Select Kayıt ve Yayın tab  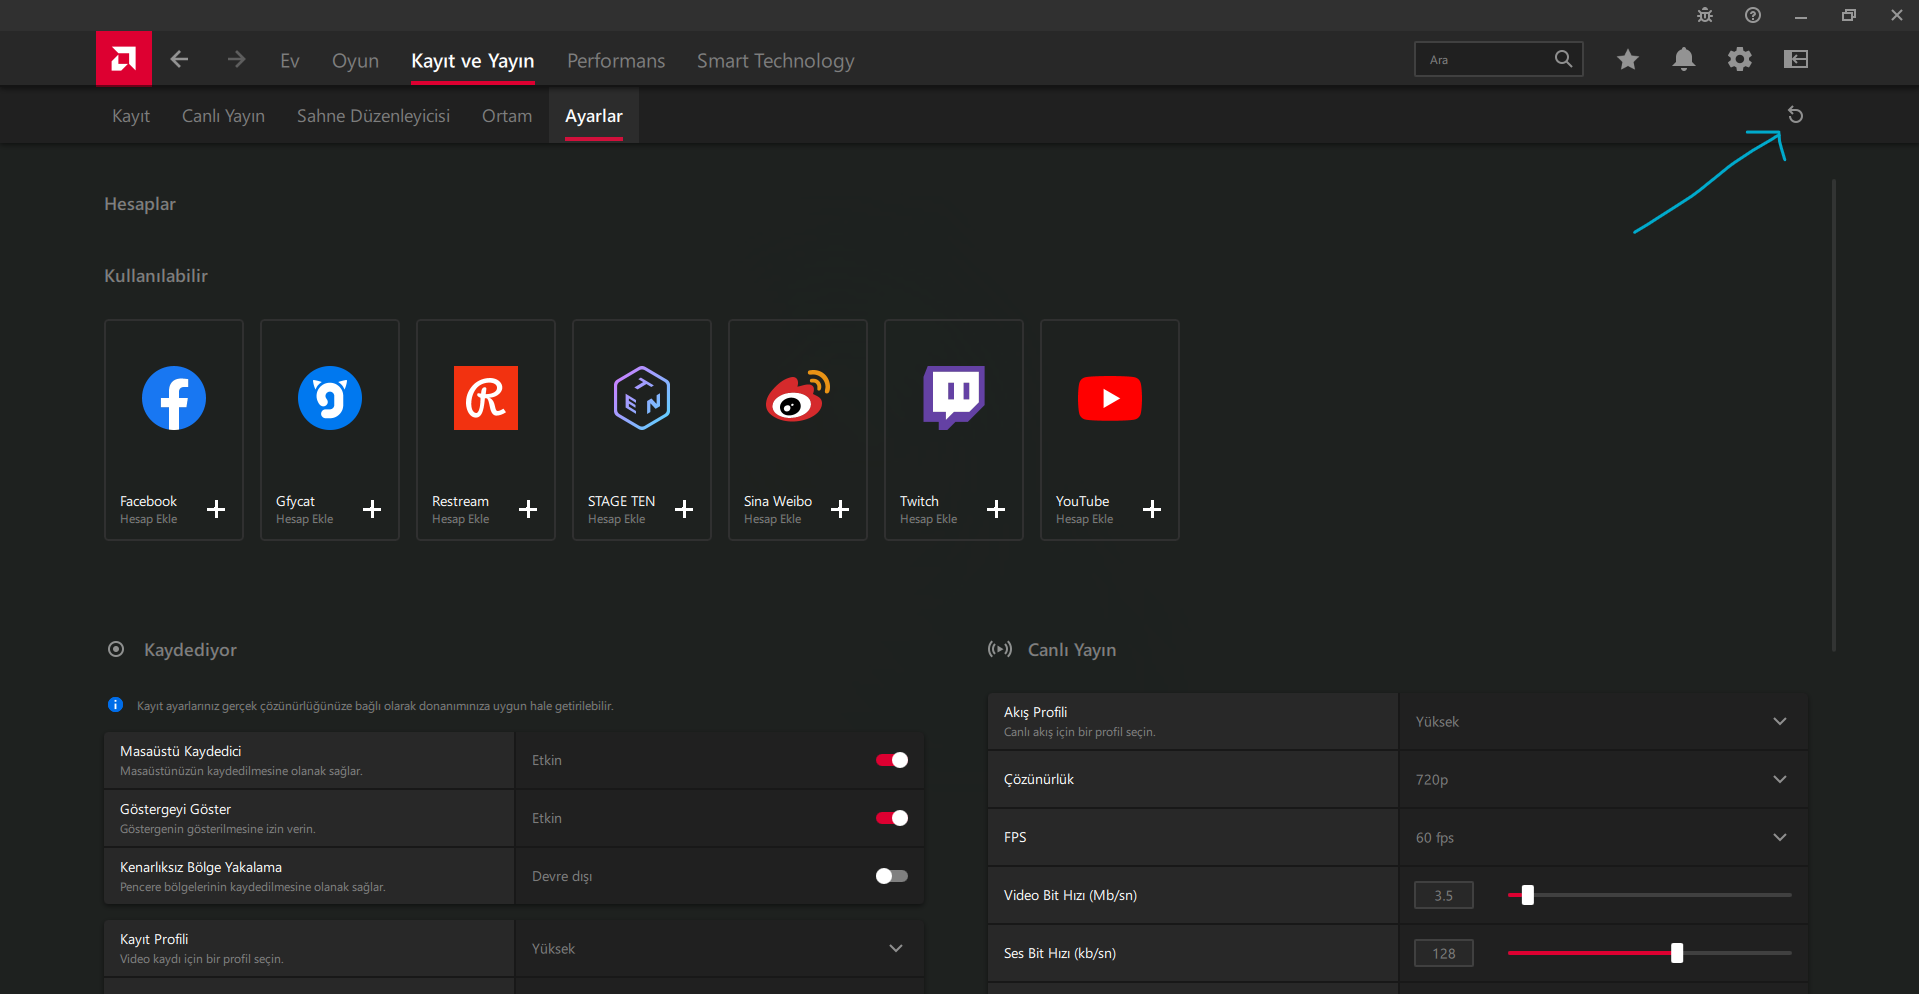pos(473,61)
